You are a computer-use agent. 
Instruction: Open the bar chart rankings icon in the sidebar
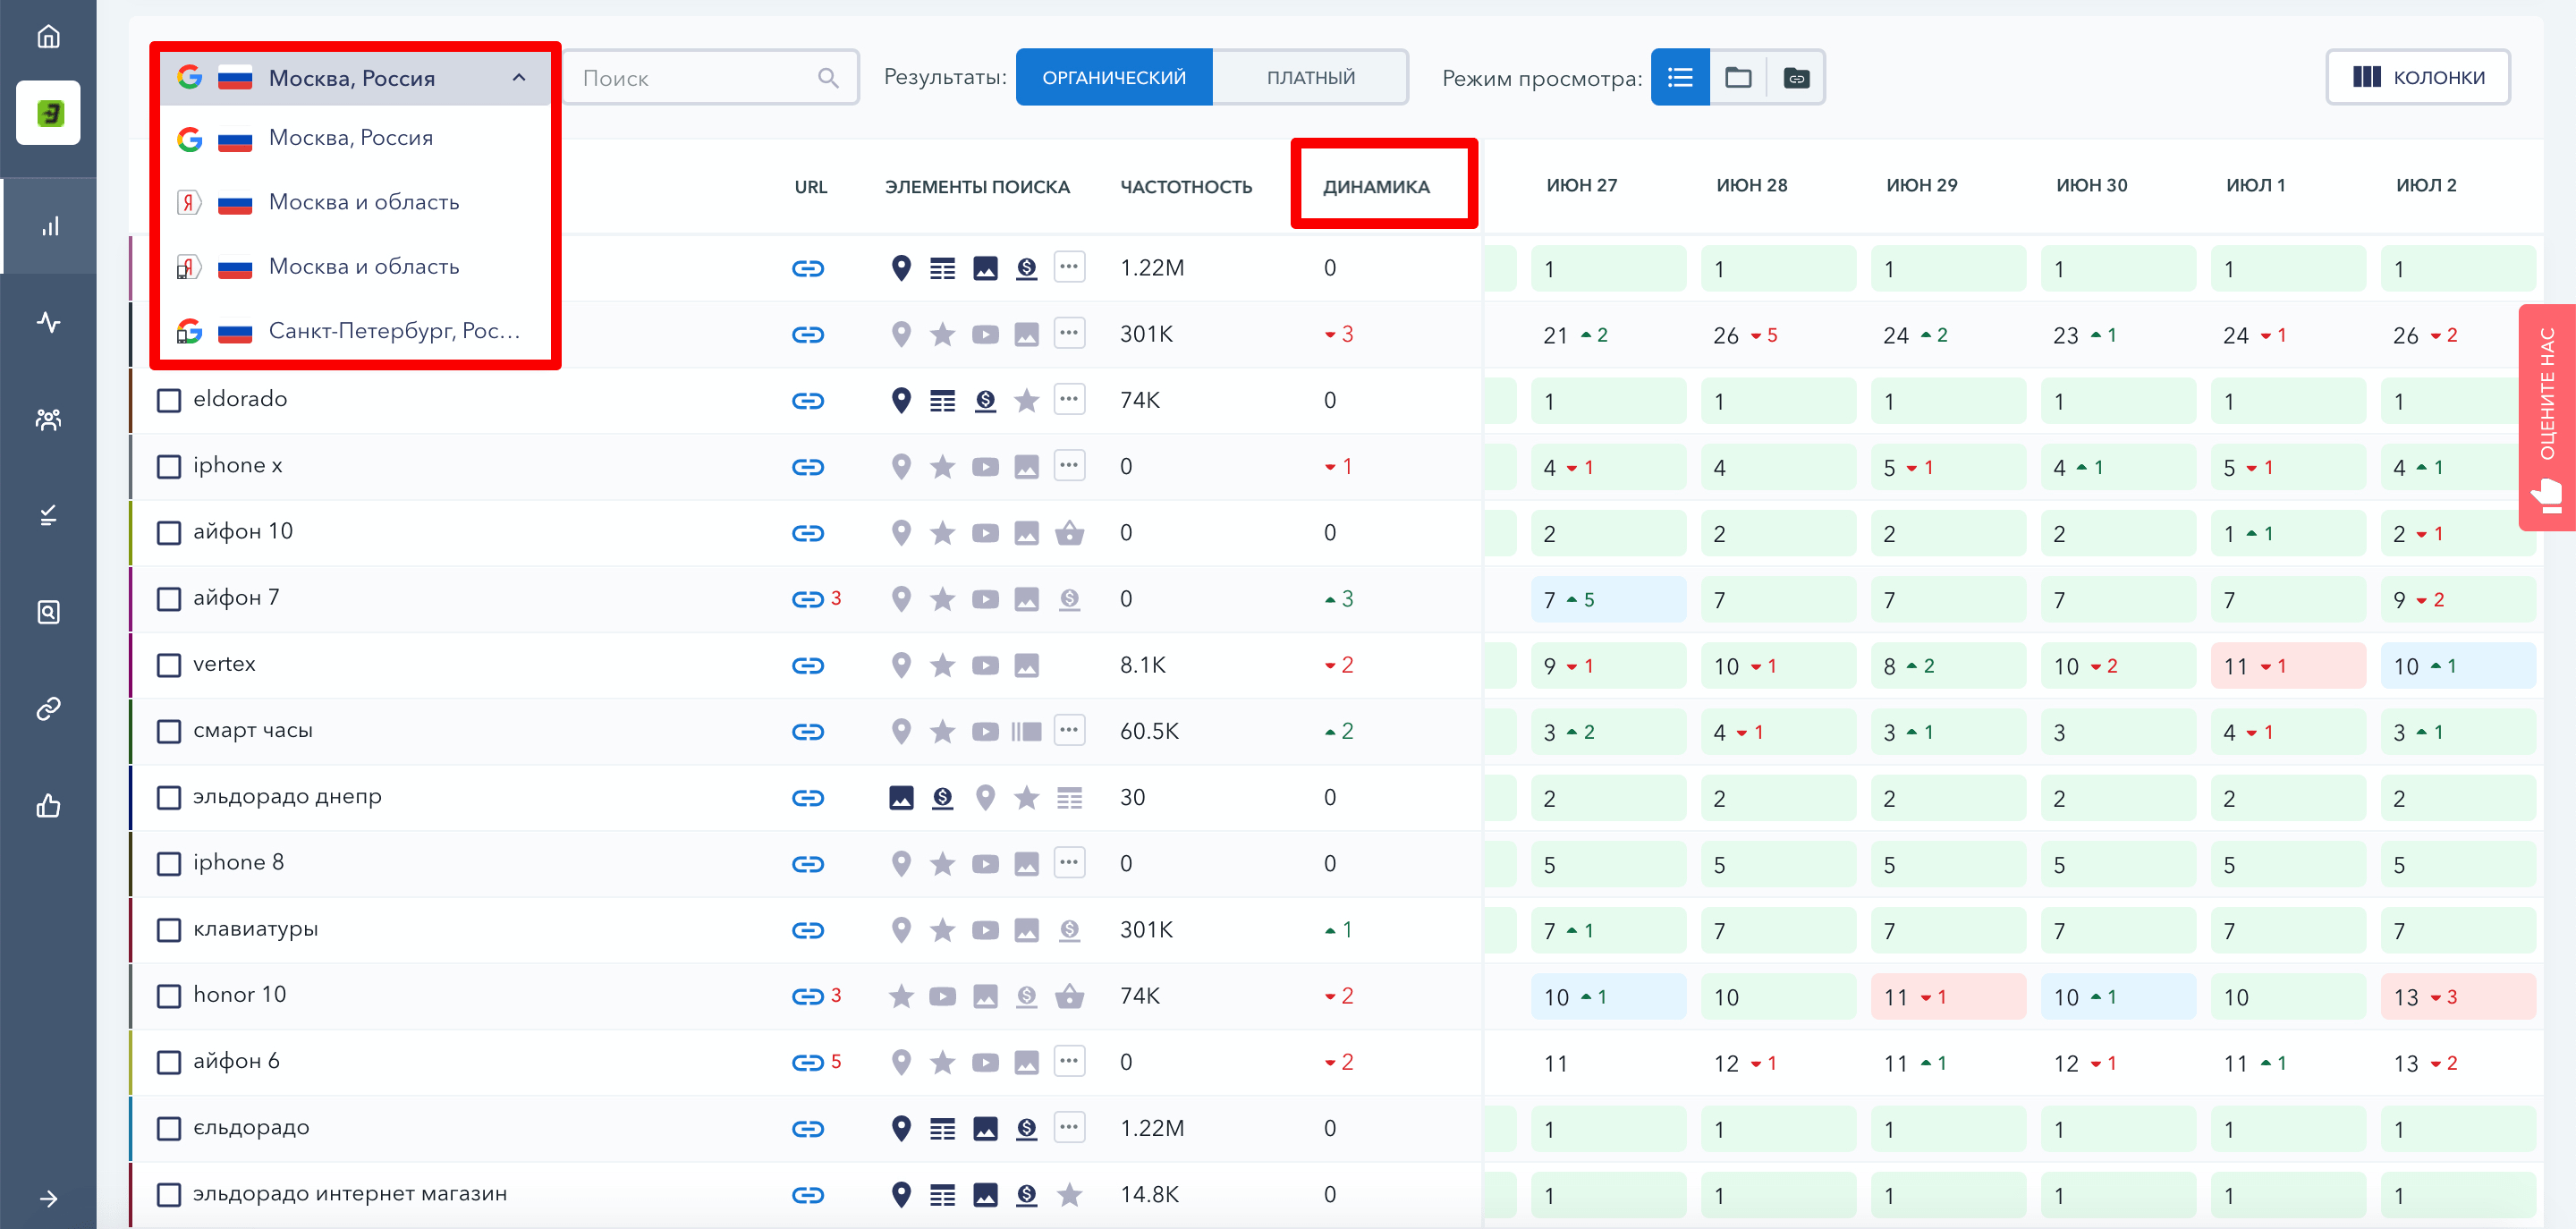click(48, 226)
